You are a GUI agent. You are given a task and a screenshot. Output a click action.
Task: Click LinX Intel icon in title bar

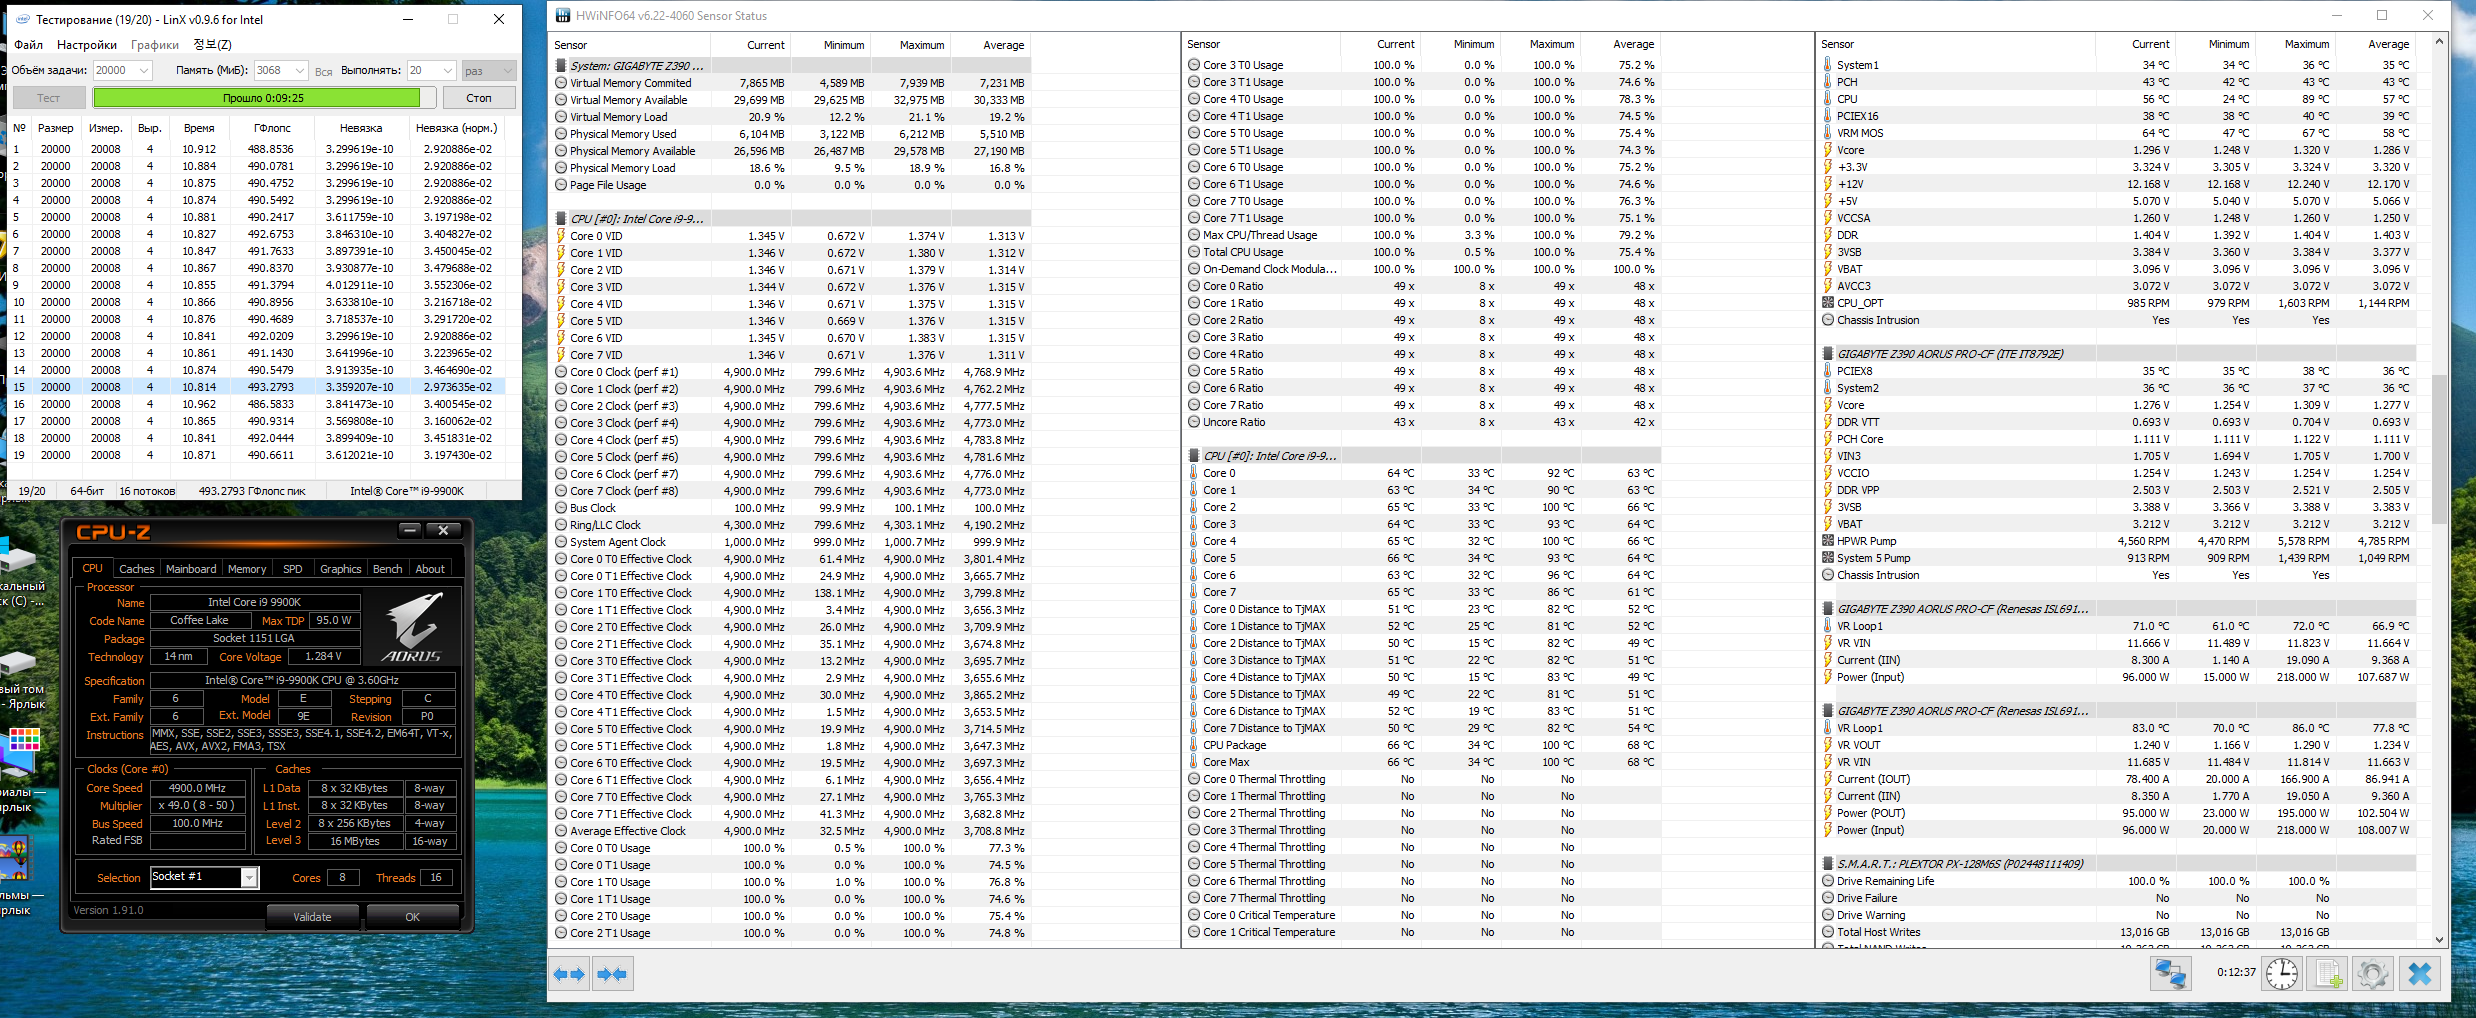click(x=23, y=19)
